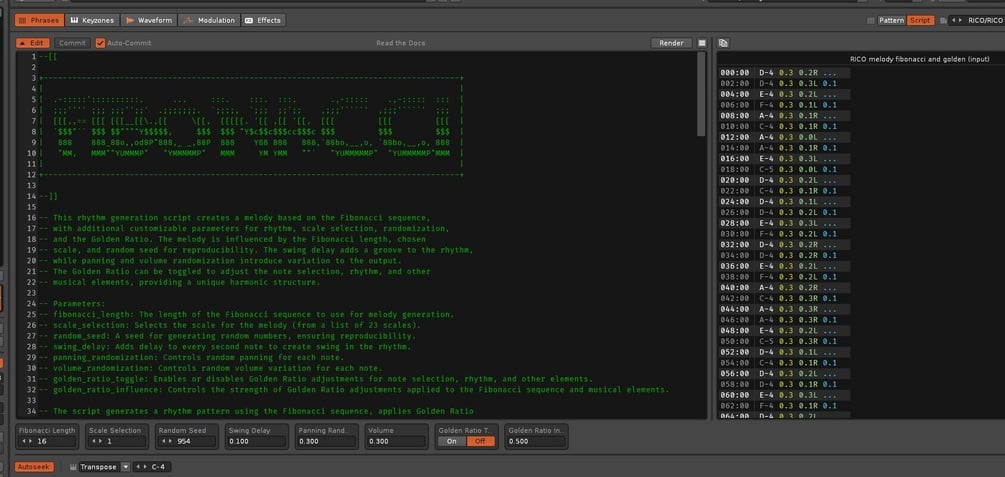Switch to the Keyzones tab
1005x477 pixels.
click(x=92, y=21)
